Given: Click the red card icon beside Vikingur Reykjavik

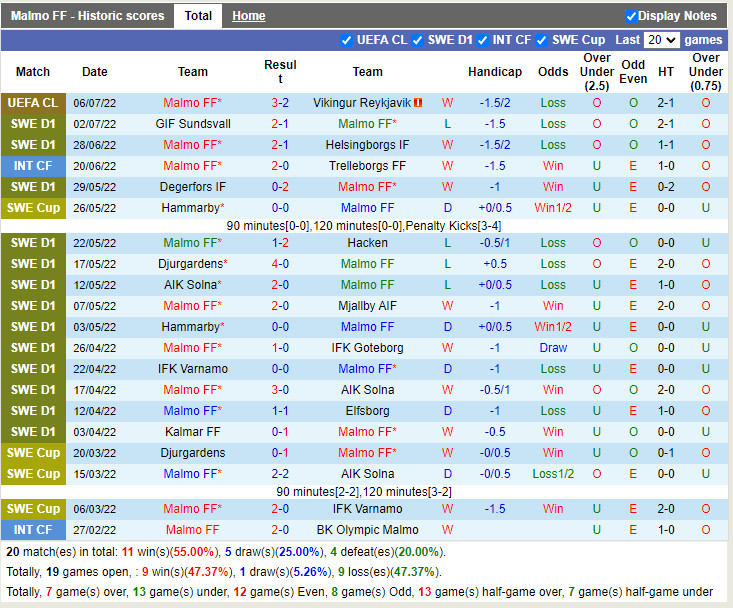Looking at the screenshot, I should coord(418,103).
